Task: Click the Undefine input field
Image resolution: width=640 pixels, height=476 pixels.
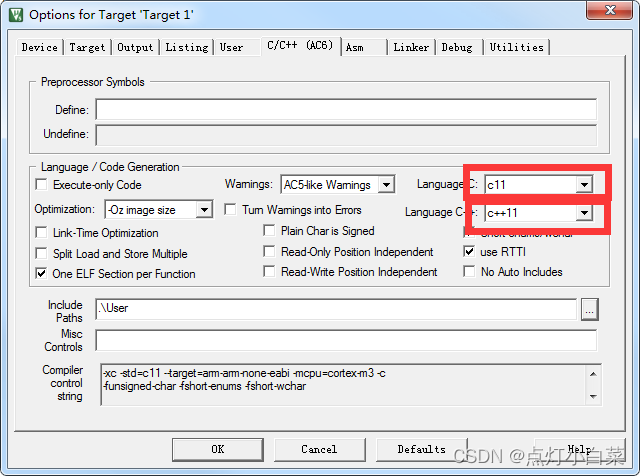Action: (x=346, y=135)
